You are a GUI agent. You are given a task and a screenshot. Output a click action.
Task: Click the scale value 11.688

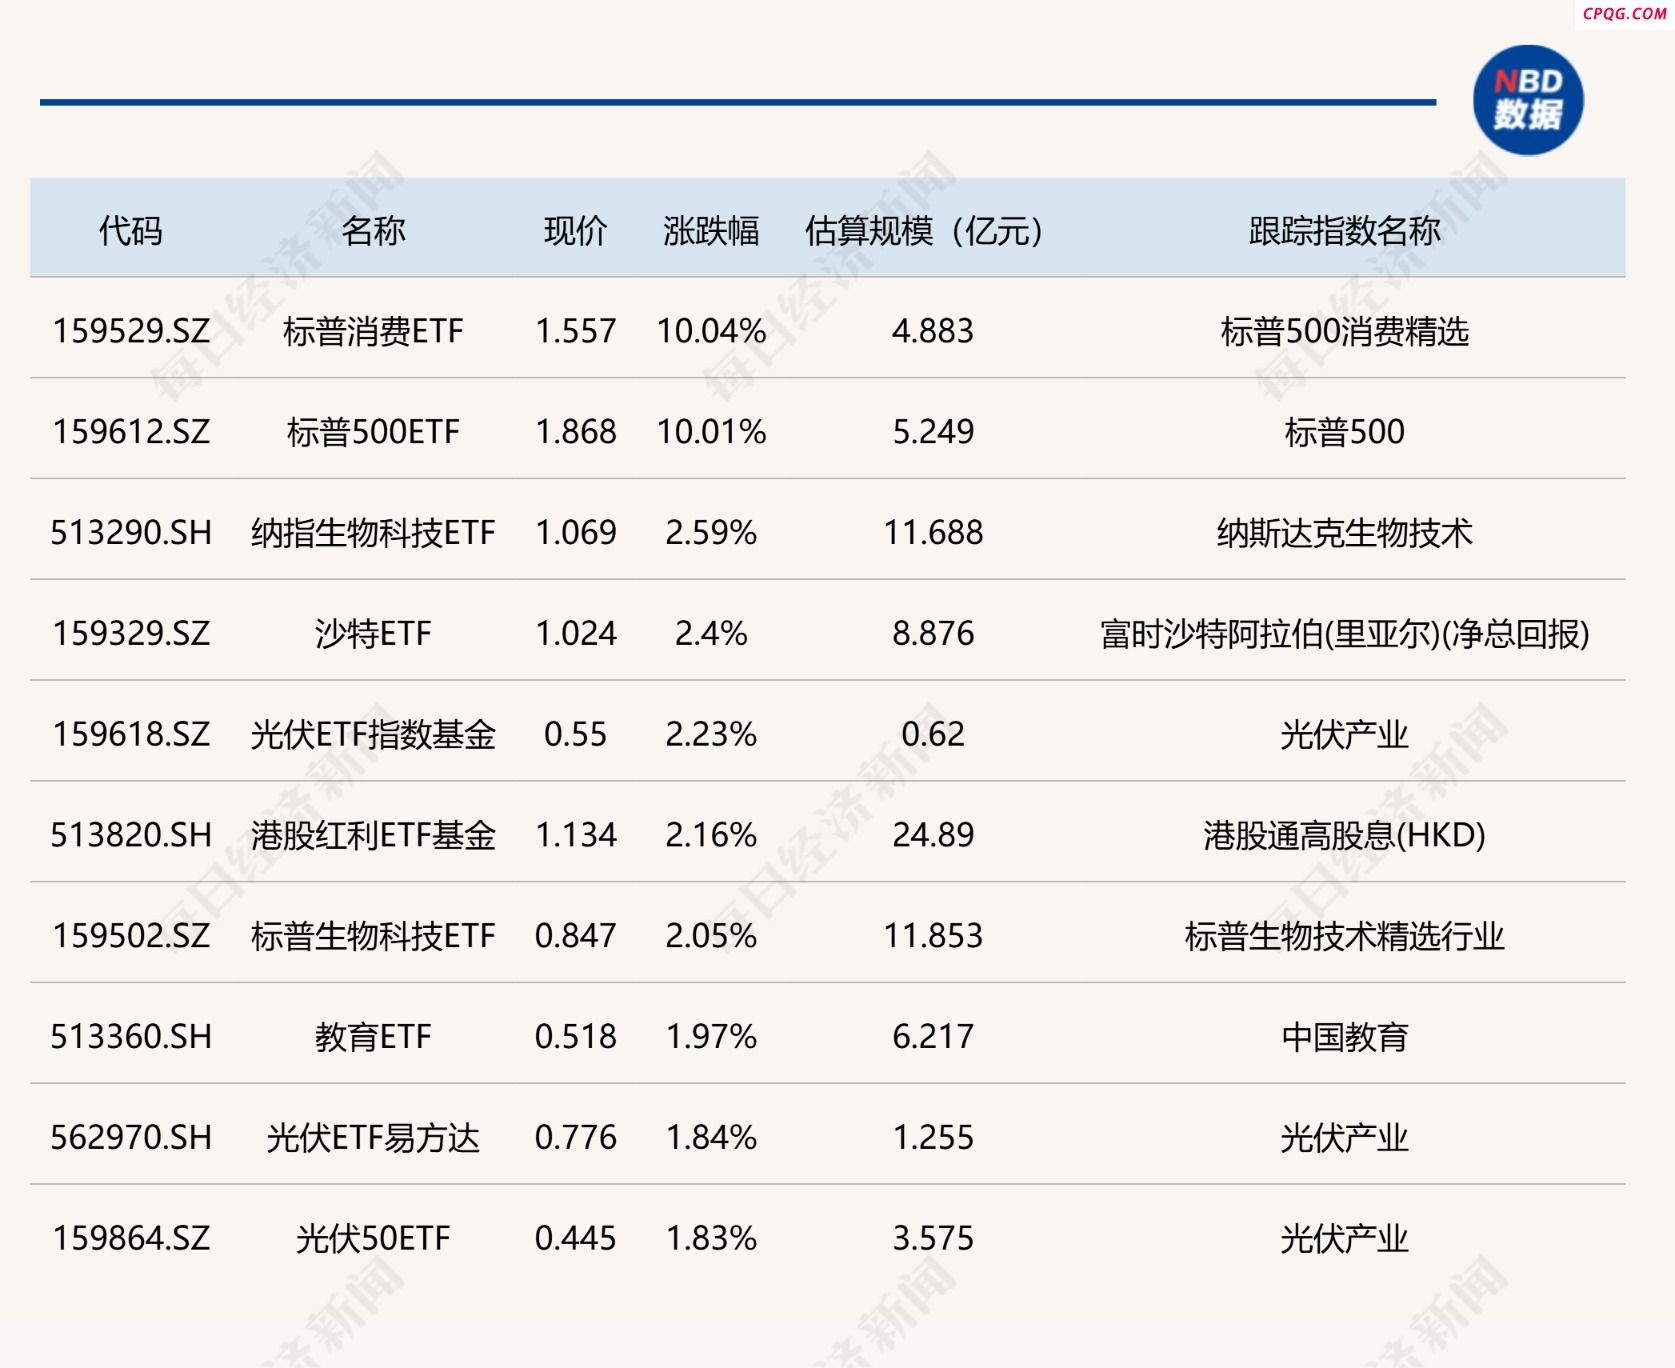pos(933,533)
